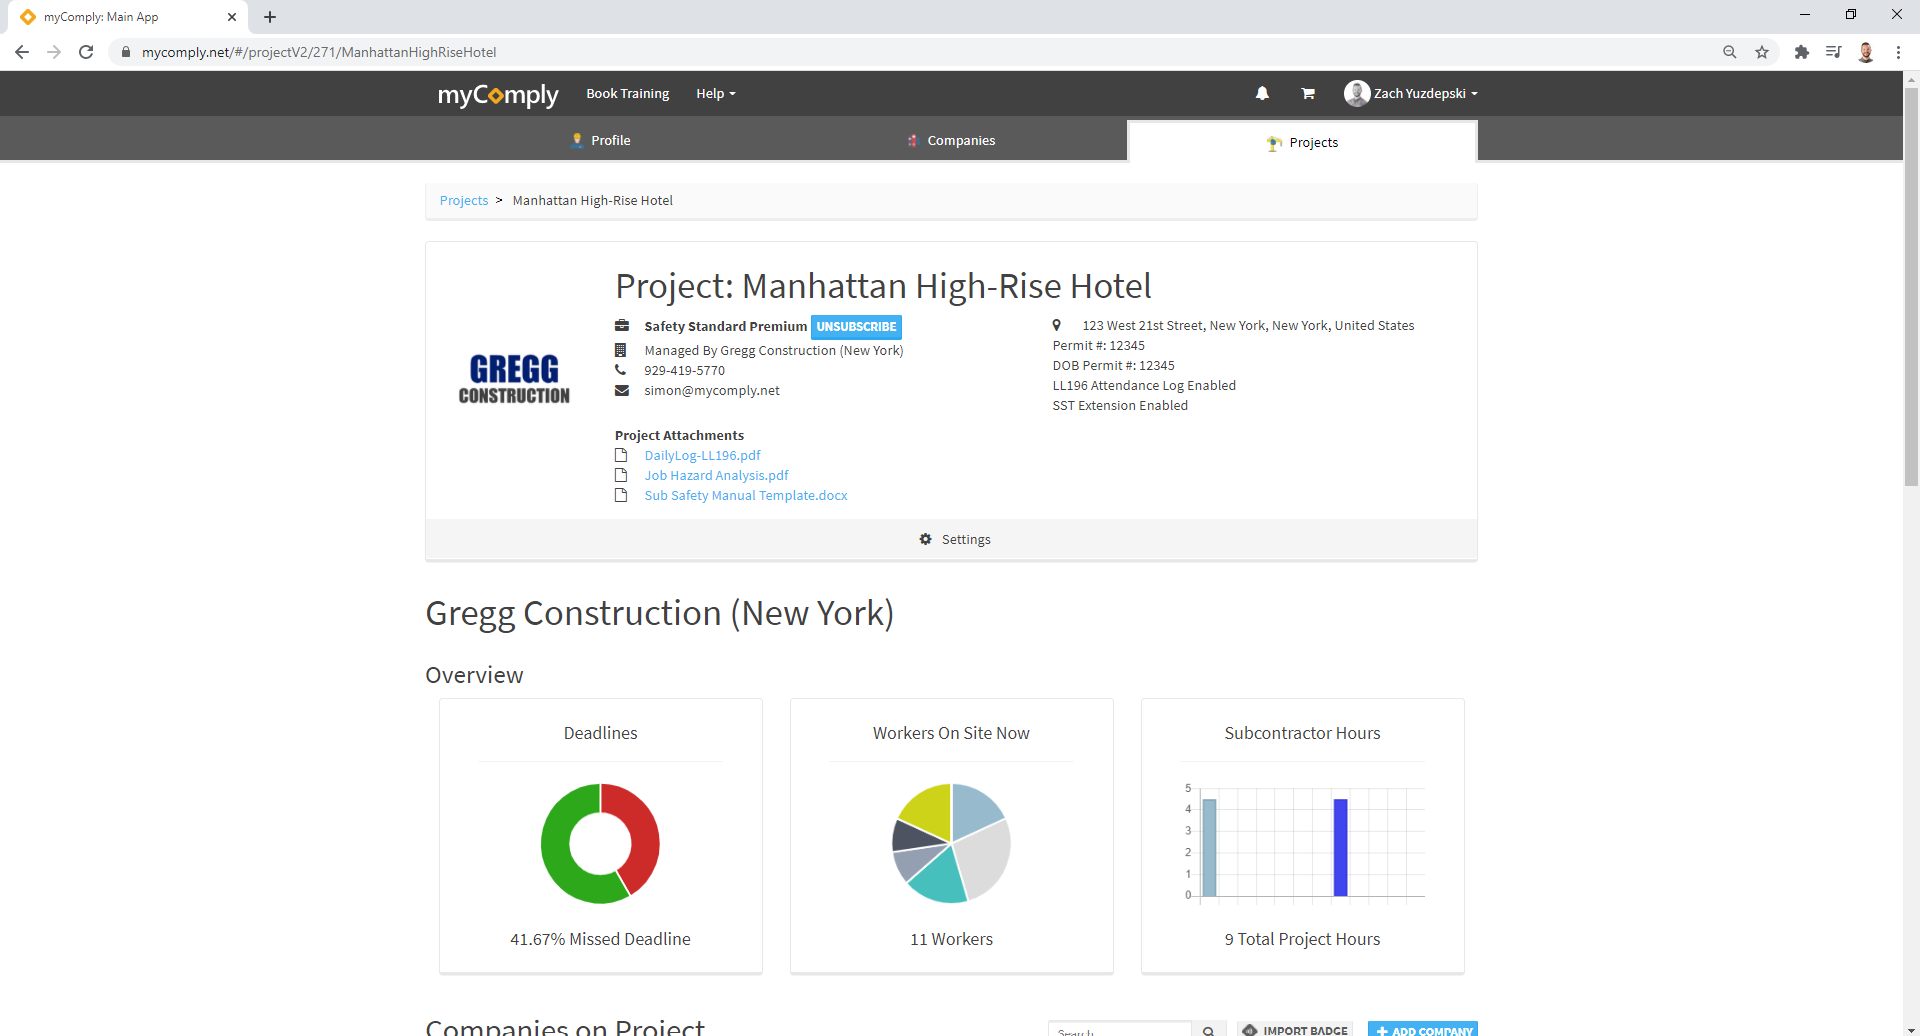Image resolution: width=1920 pixels, height=1036 pixels.
Task: Close the myComply browser tab
Action: coord(232,17)
